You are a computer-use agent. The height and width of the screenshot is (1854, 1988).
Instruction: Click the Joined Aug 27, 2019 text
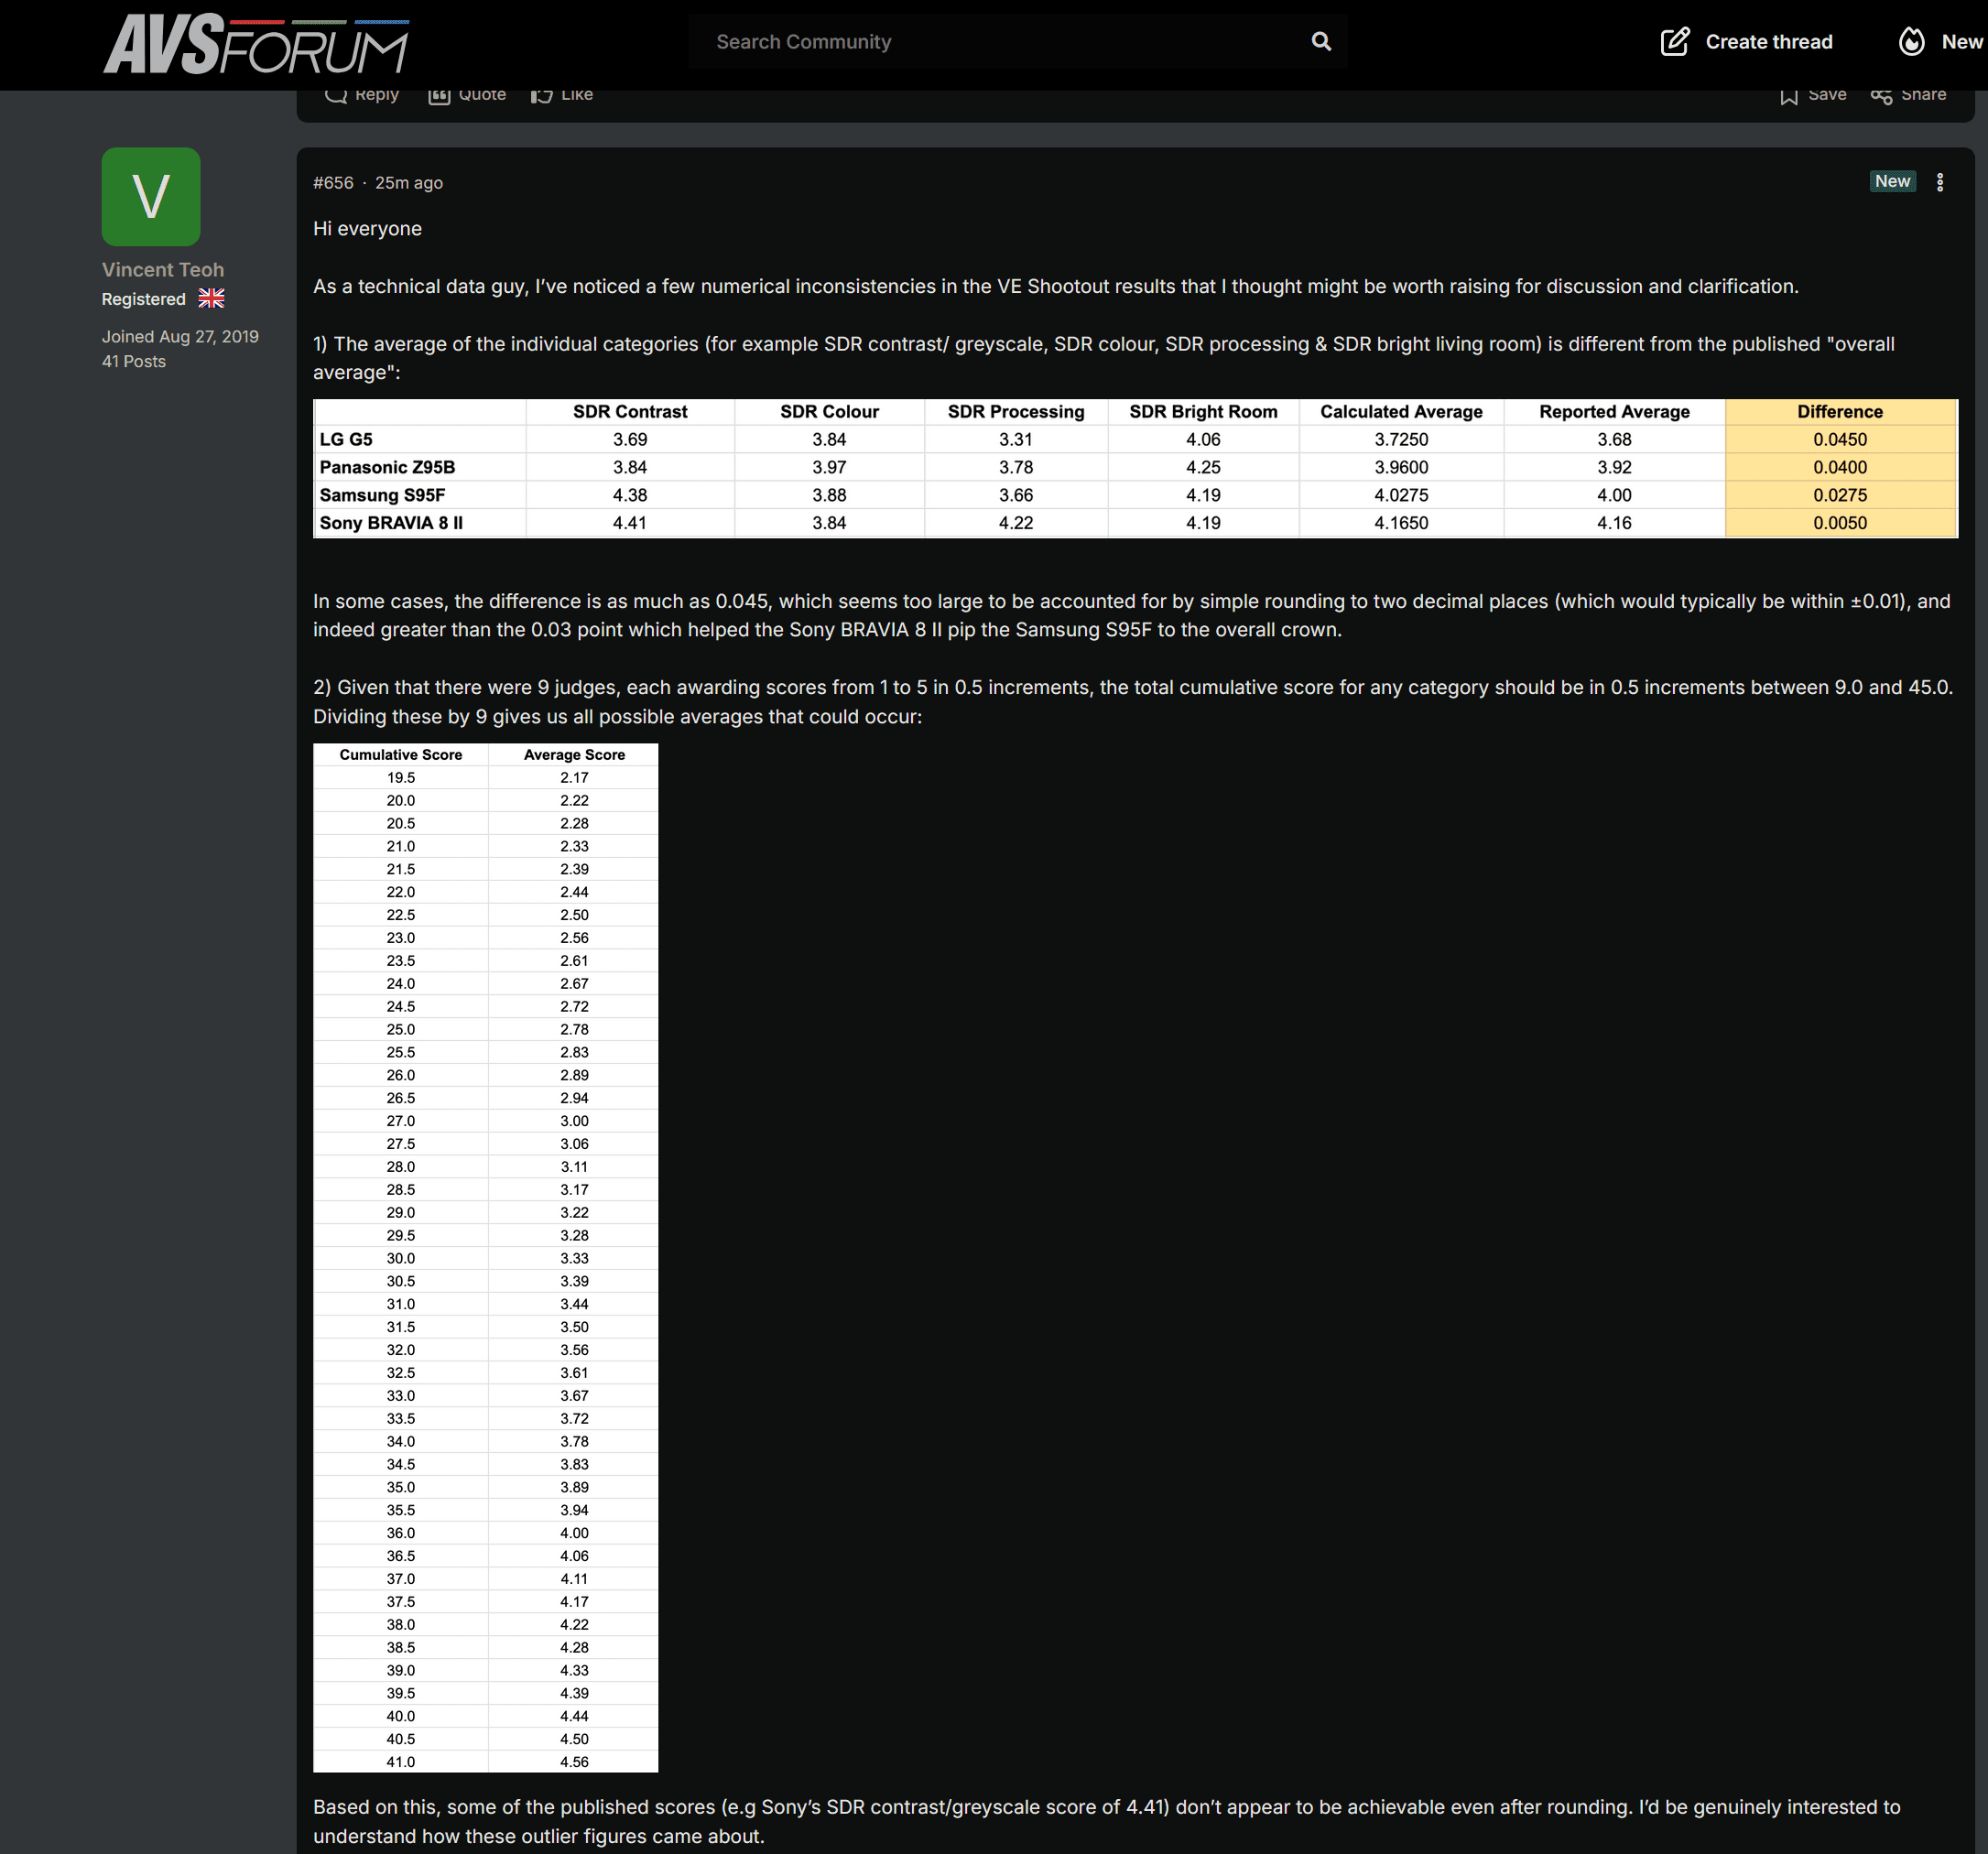(x=180, y=337)
